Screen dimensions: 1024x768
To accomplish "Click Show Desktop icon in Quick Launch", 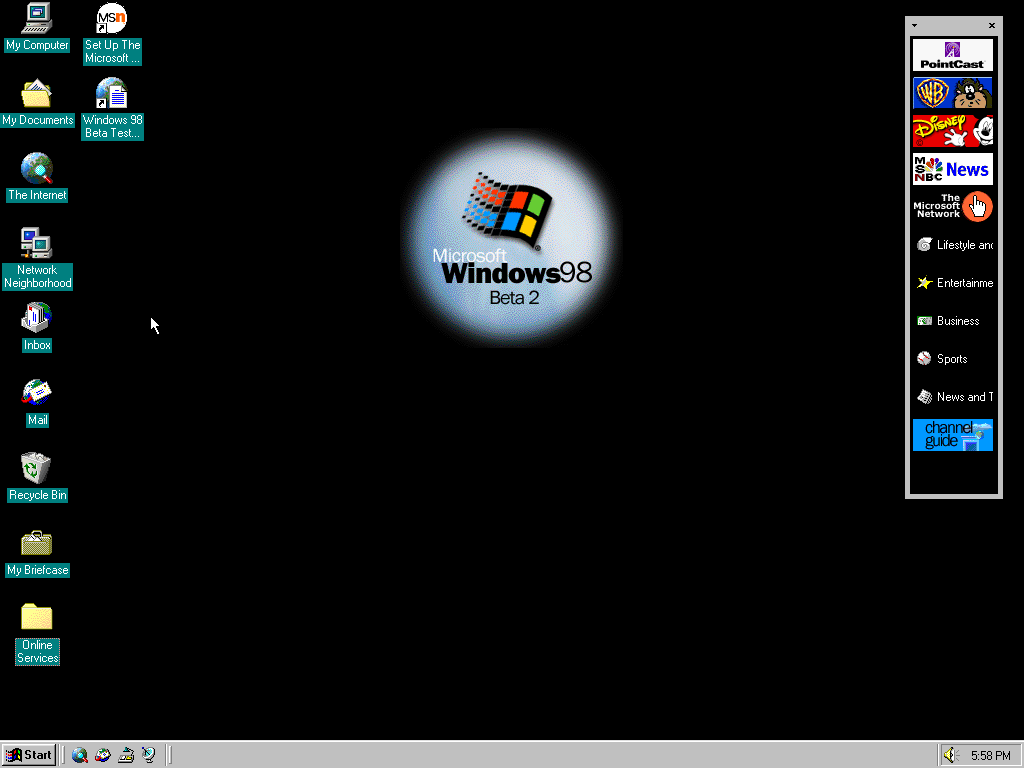I will tap(126, 756).
